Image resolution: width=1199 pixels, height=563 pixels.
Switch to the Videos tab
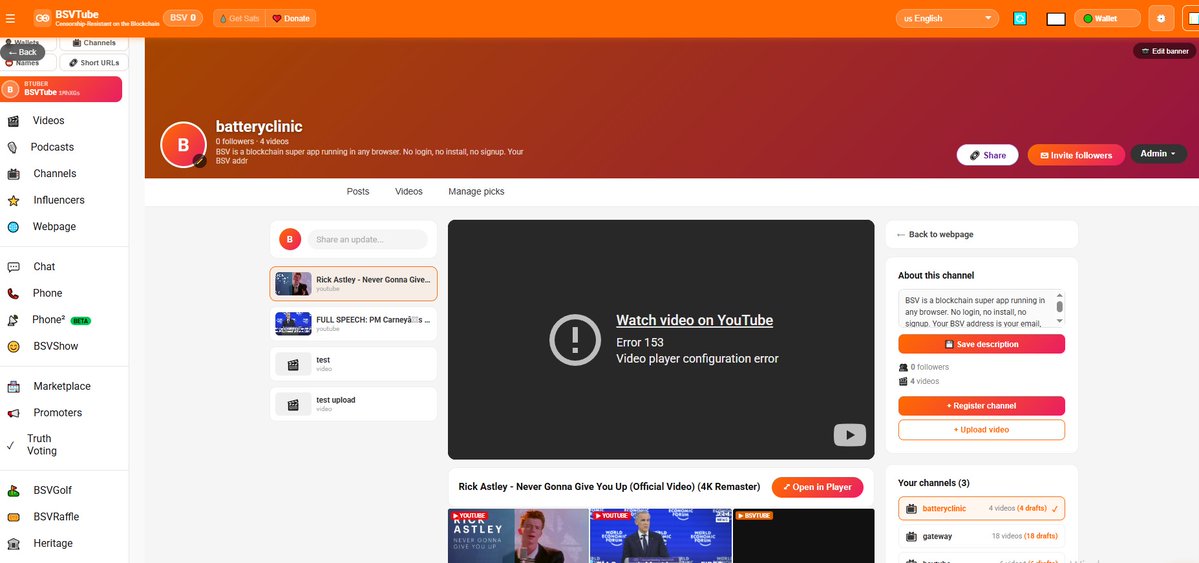pos(409,191)
